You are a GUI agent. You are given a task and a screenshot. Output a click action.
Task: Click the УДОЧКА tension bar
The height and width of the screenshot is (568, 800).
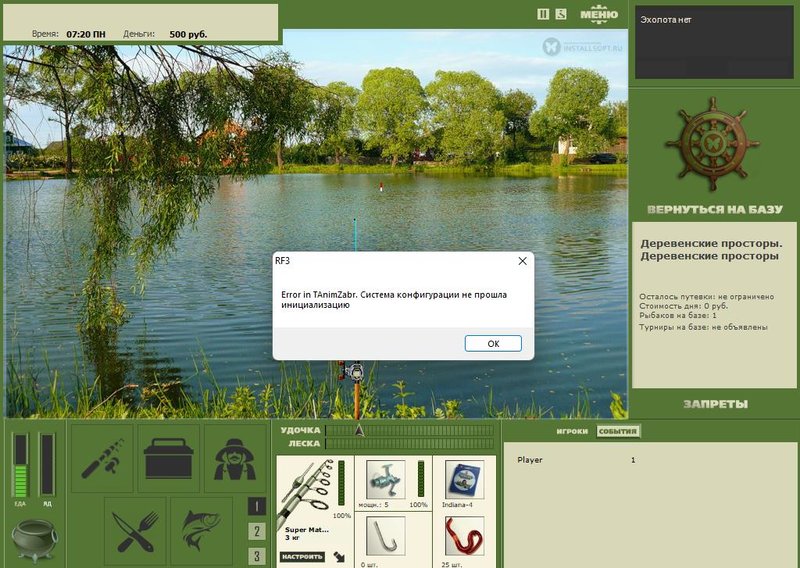pos(410,431)
